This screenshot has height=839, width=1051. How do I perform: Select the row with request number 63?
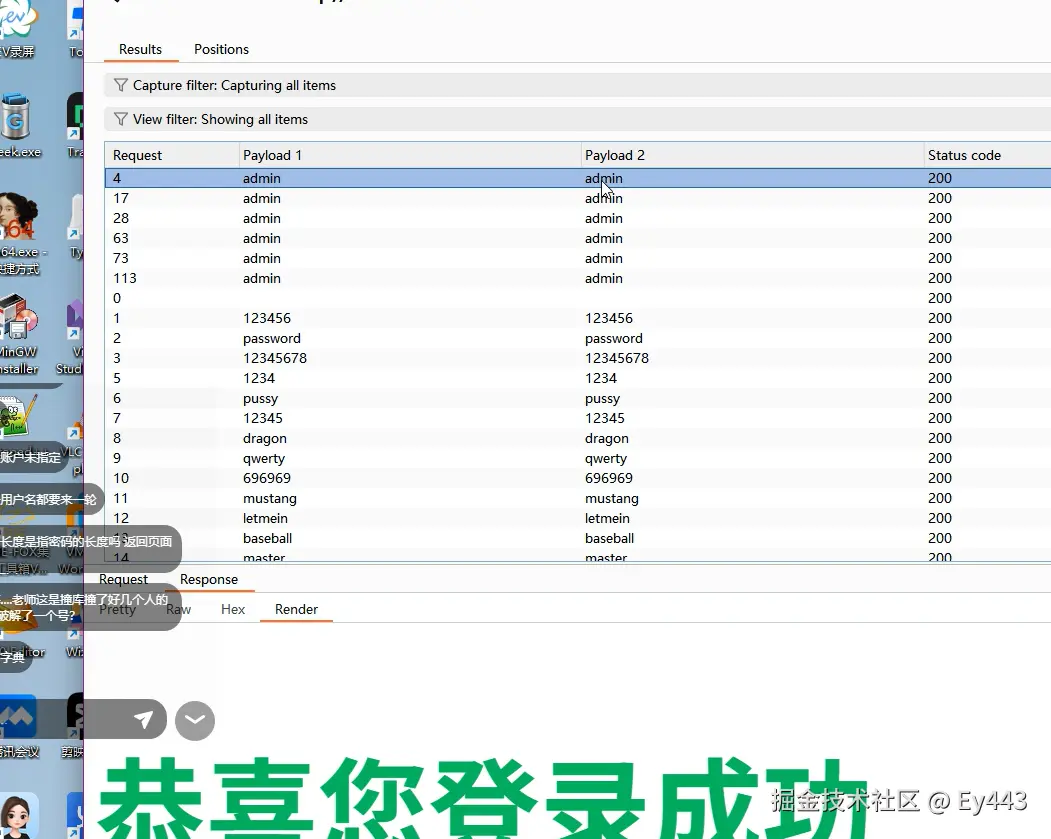point(578,239)
